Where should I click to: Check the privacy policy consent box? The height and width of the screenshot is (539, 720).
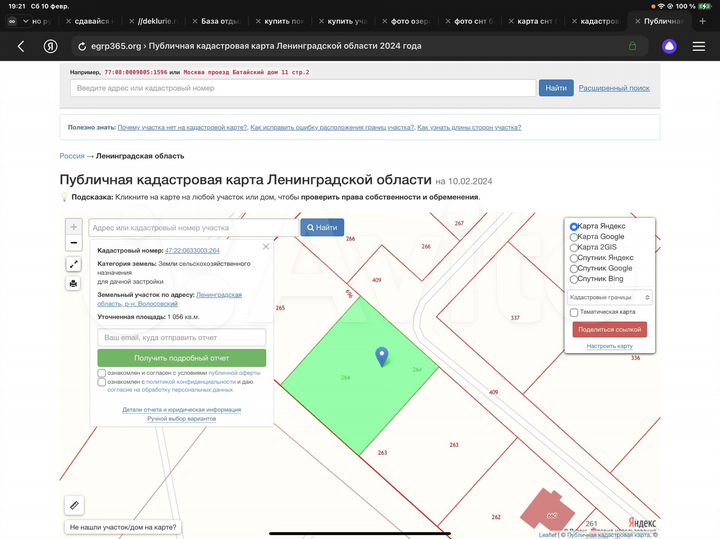click(101, 382)
